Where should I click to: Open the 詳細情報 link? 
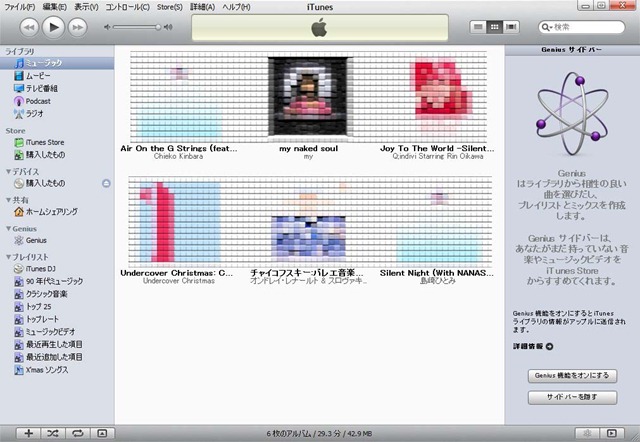click(x=533, y=346)
